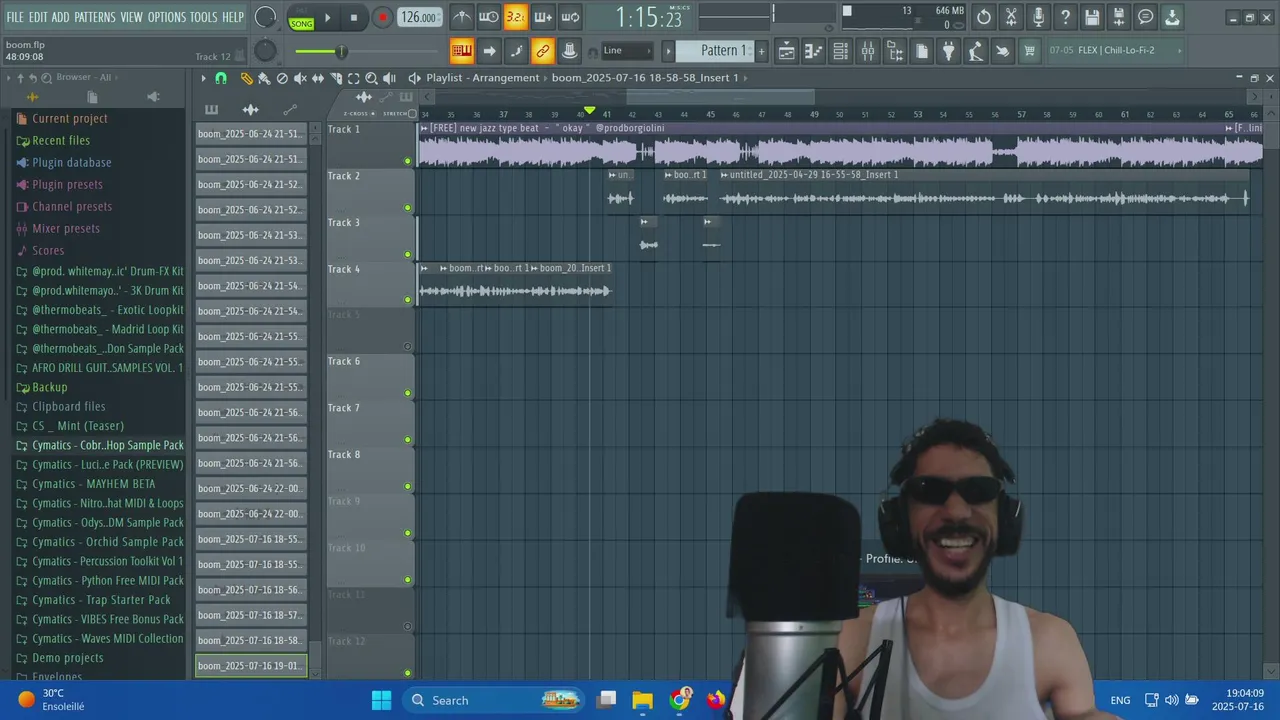The image size is (1280, 720).
Task: Open the pattern options arrow left of Pattern 1
Action: click(669, 51)
